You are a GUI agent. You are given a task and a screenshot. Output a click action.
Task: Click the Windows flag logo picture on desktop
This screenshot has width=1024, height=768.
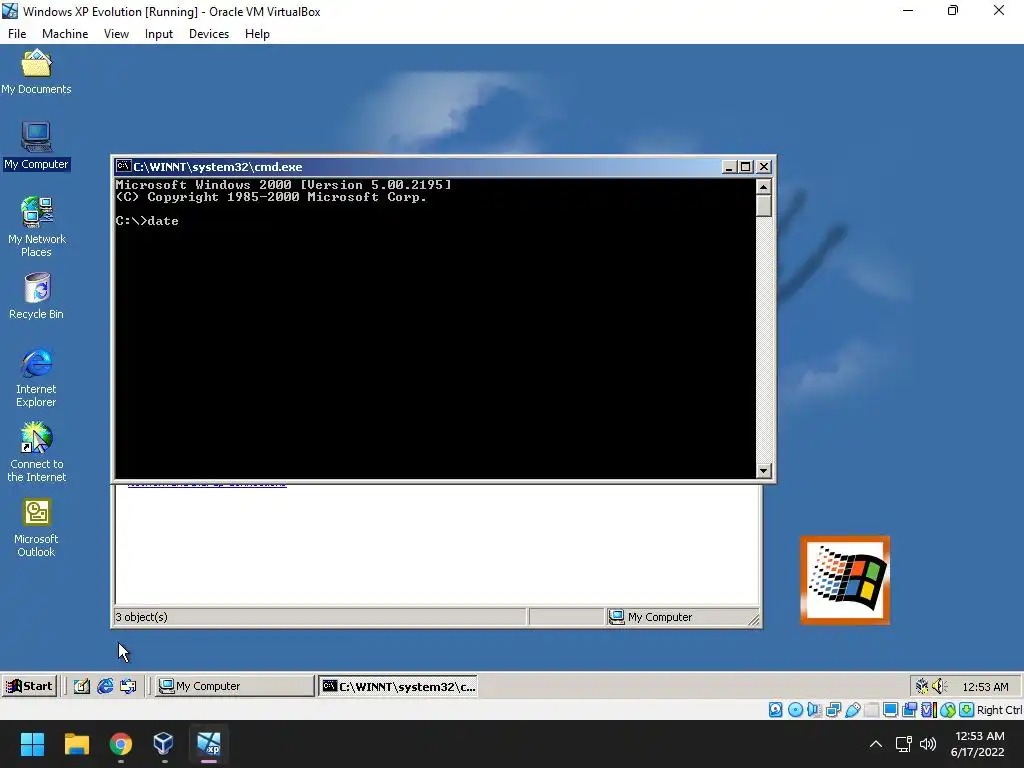[x=845, y=580]
